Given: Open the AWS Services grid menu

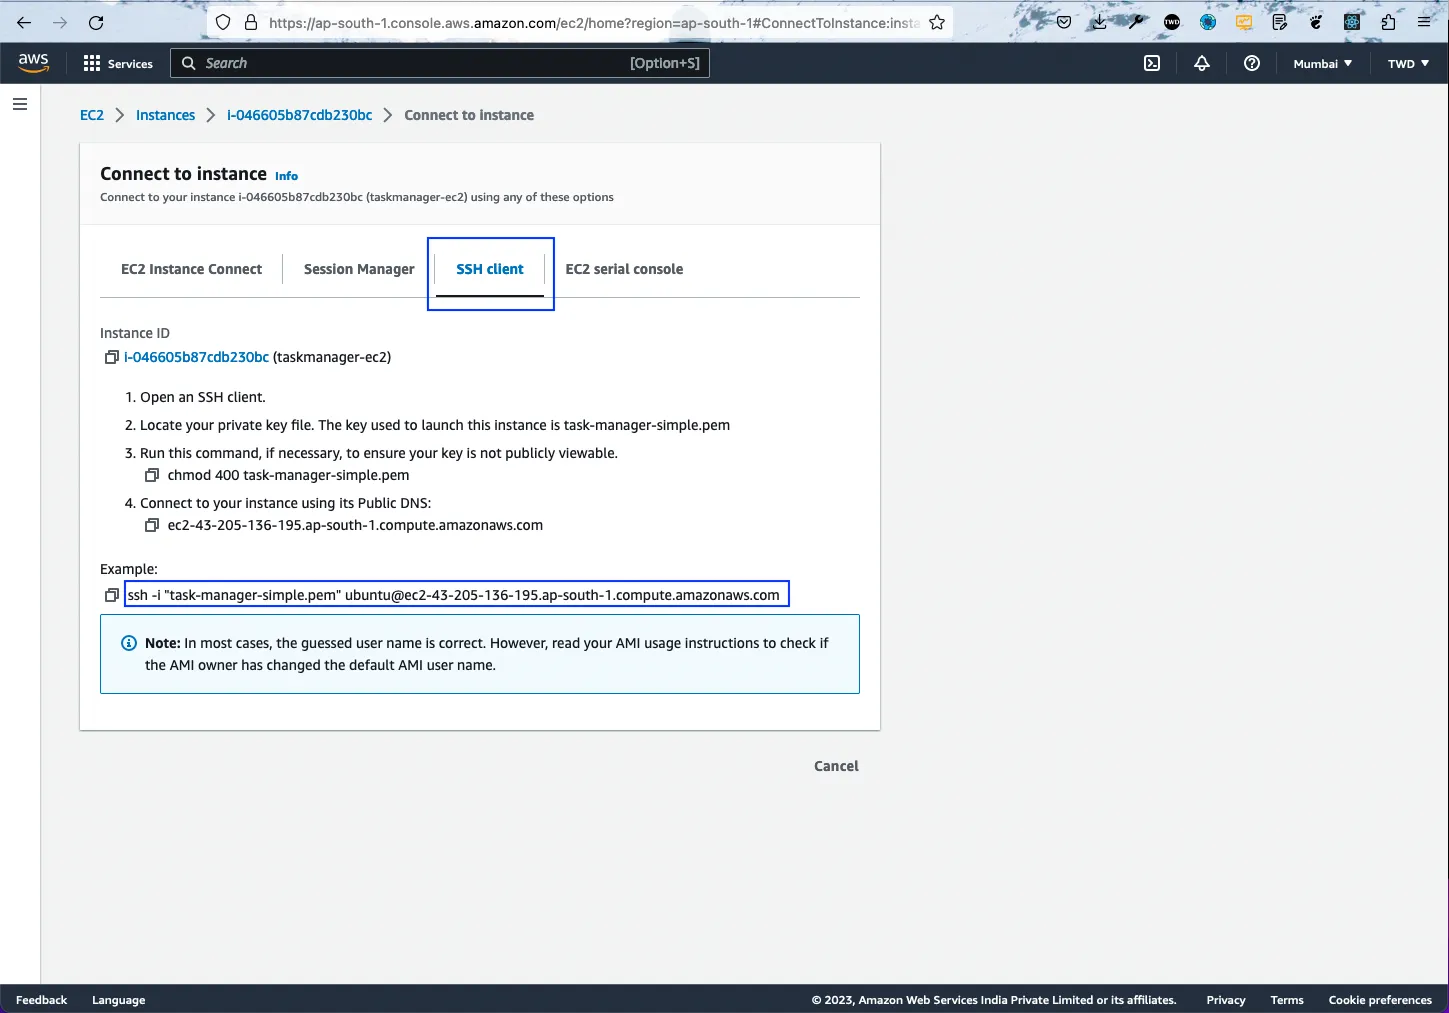Looking at the screenshot, I should (x=118, y=63).
